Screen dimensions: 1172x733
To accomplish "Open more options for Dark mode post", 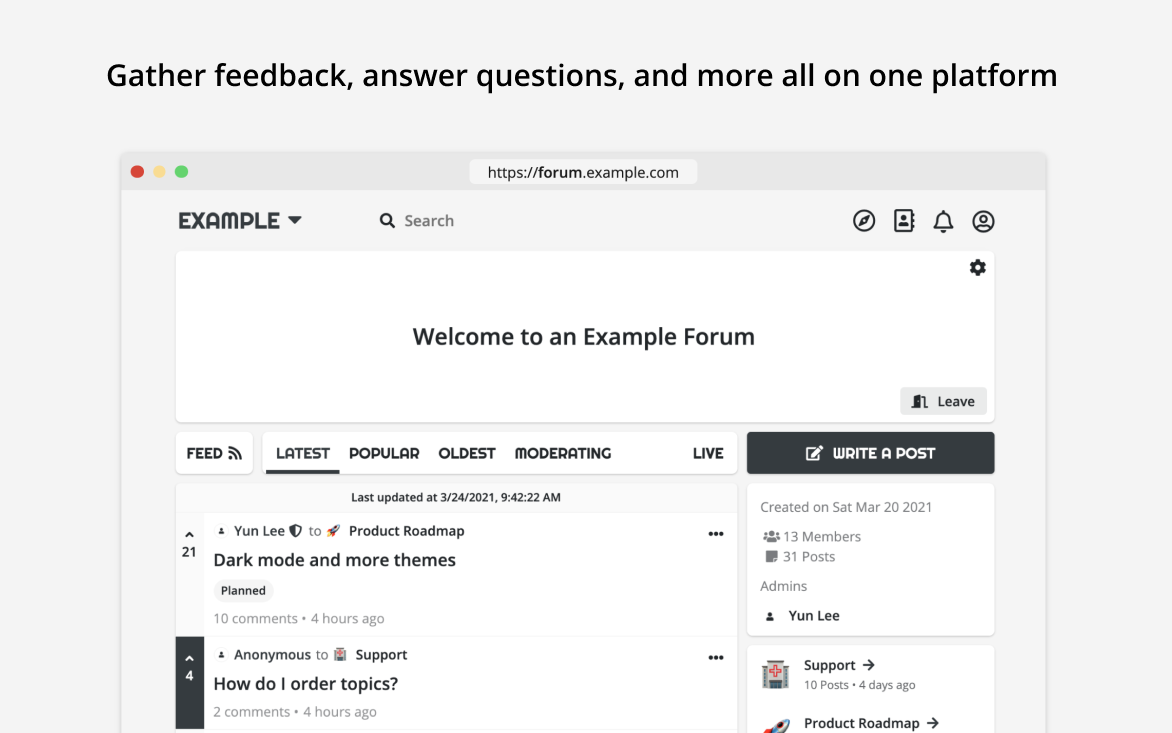I will point(715,533).
